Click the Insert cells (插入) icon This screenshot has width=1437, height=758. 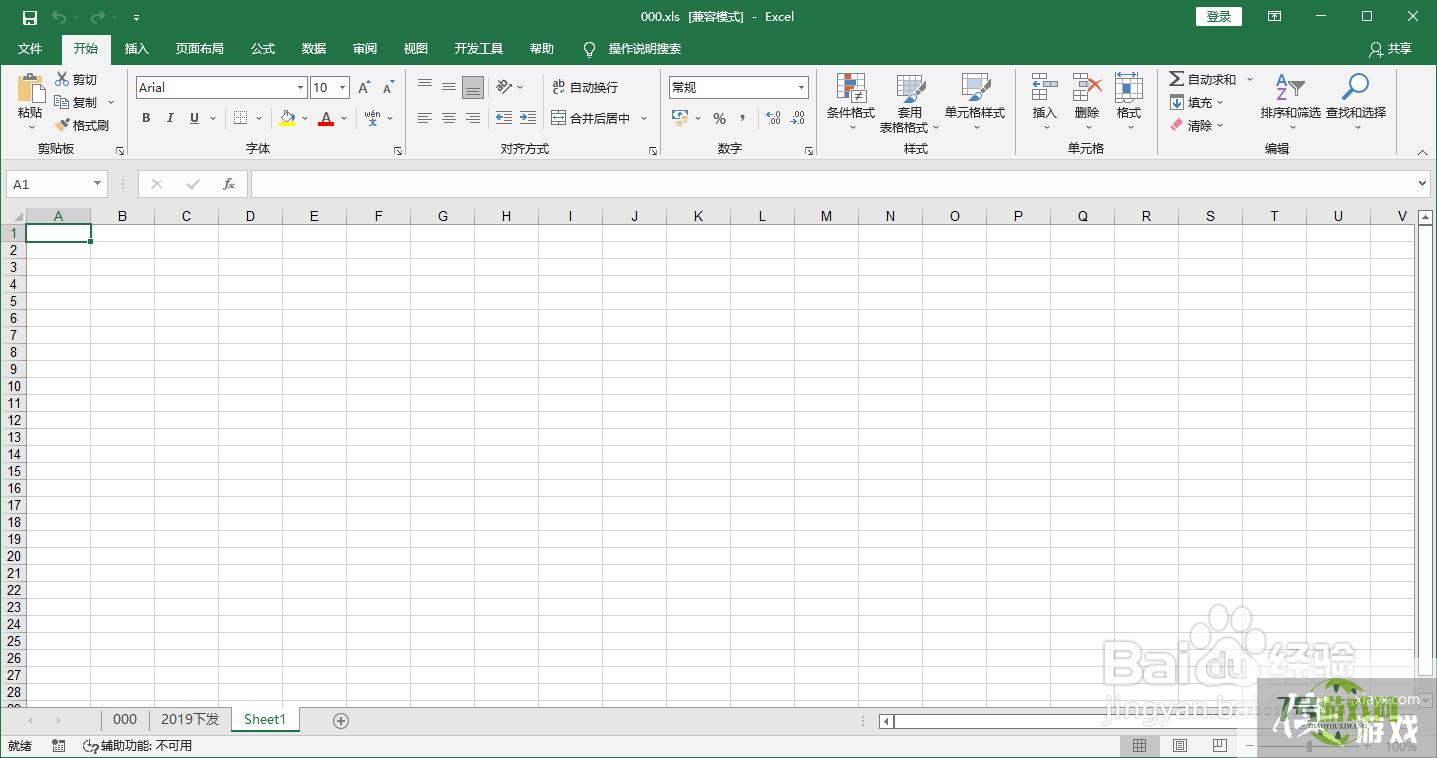1044,88
